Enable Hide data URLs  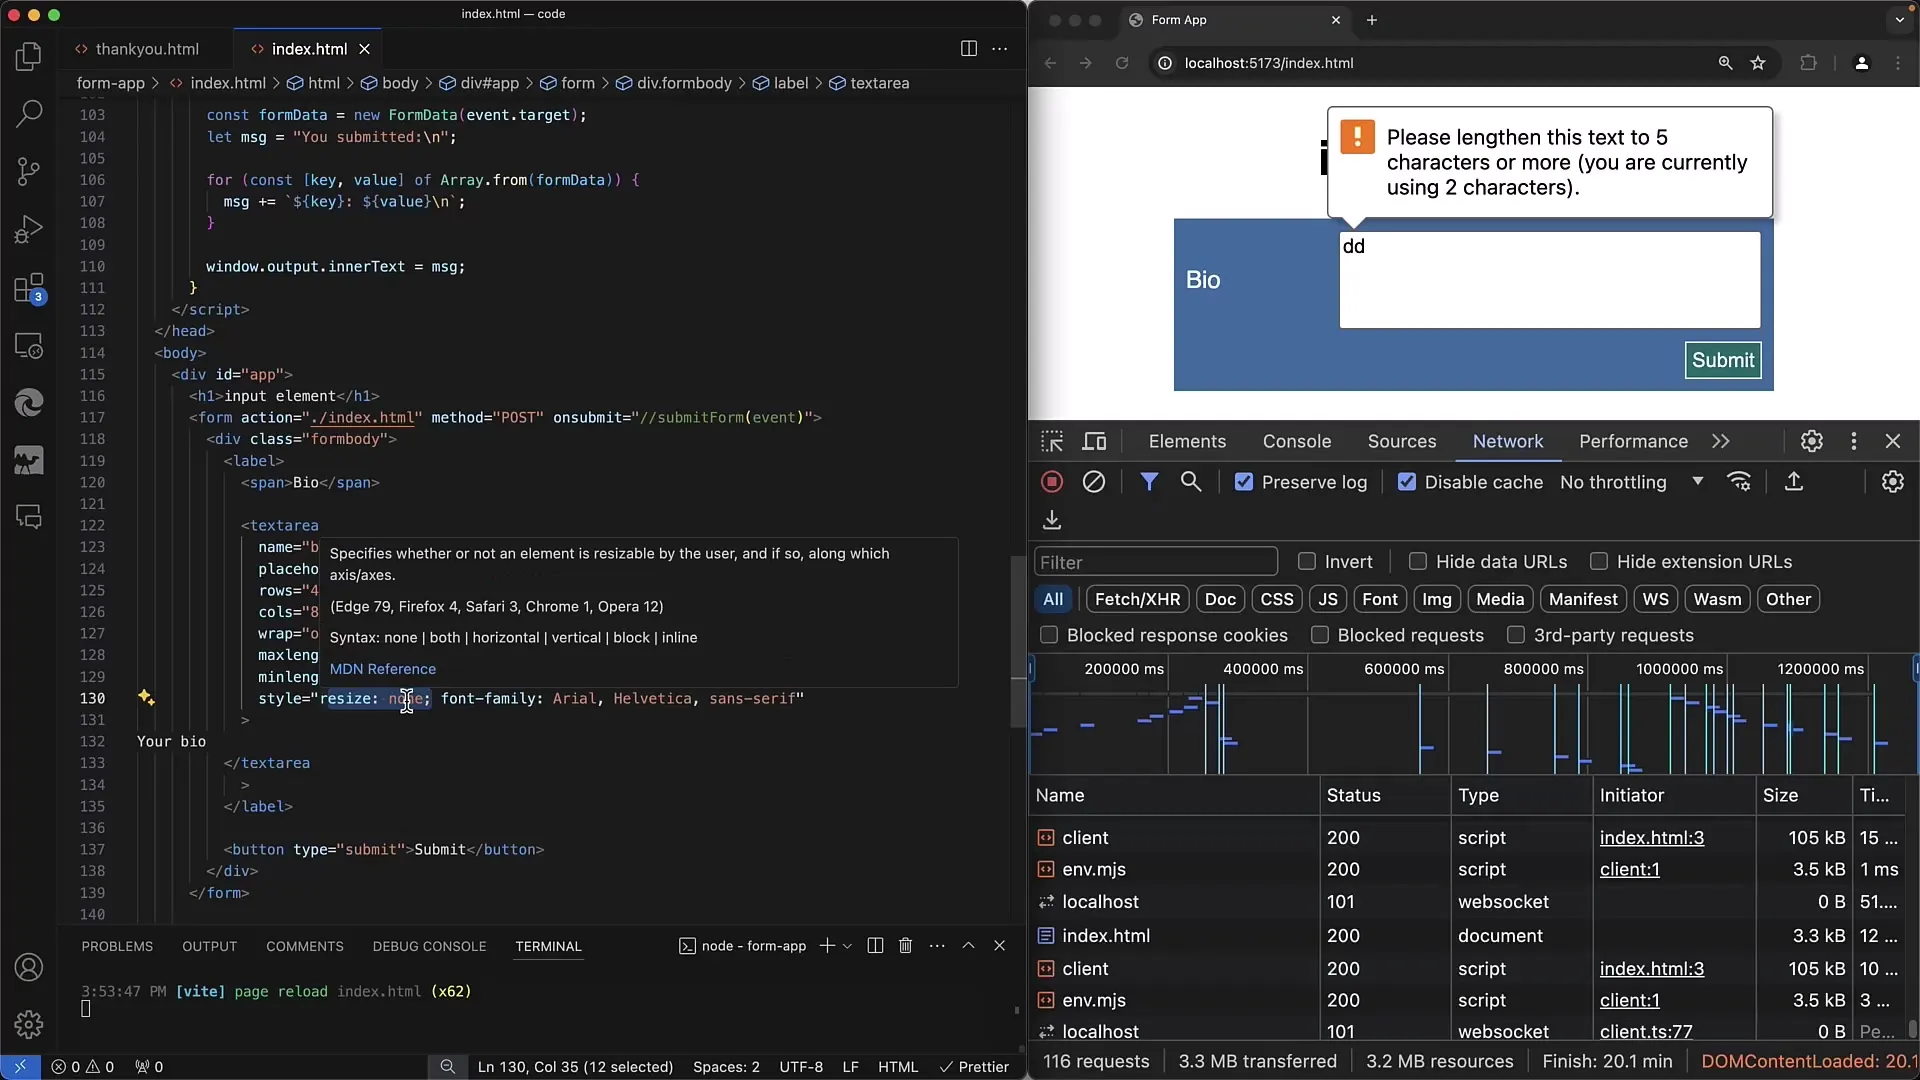1418,562
